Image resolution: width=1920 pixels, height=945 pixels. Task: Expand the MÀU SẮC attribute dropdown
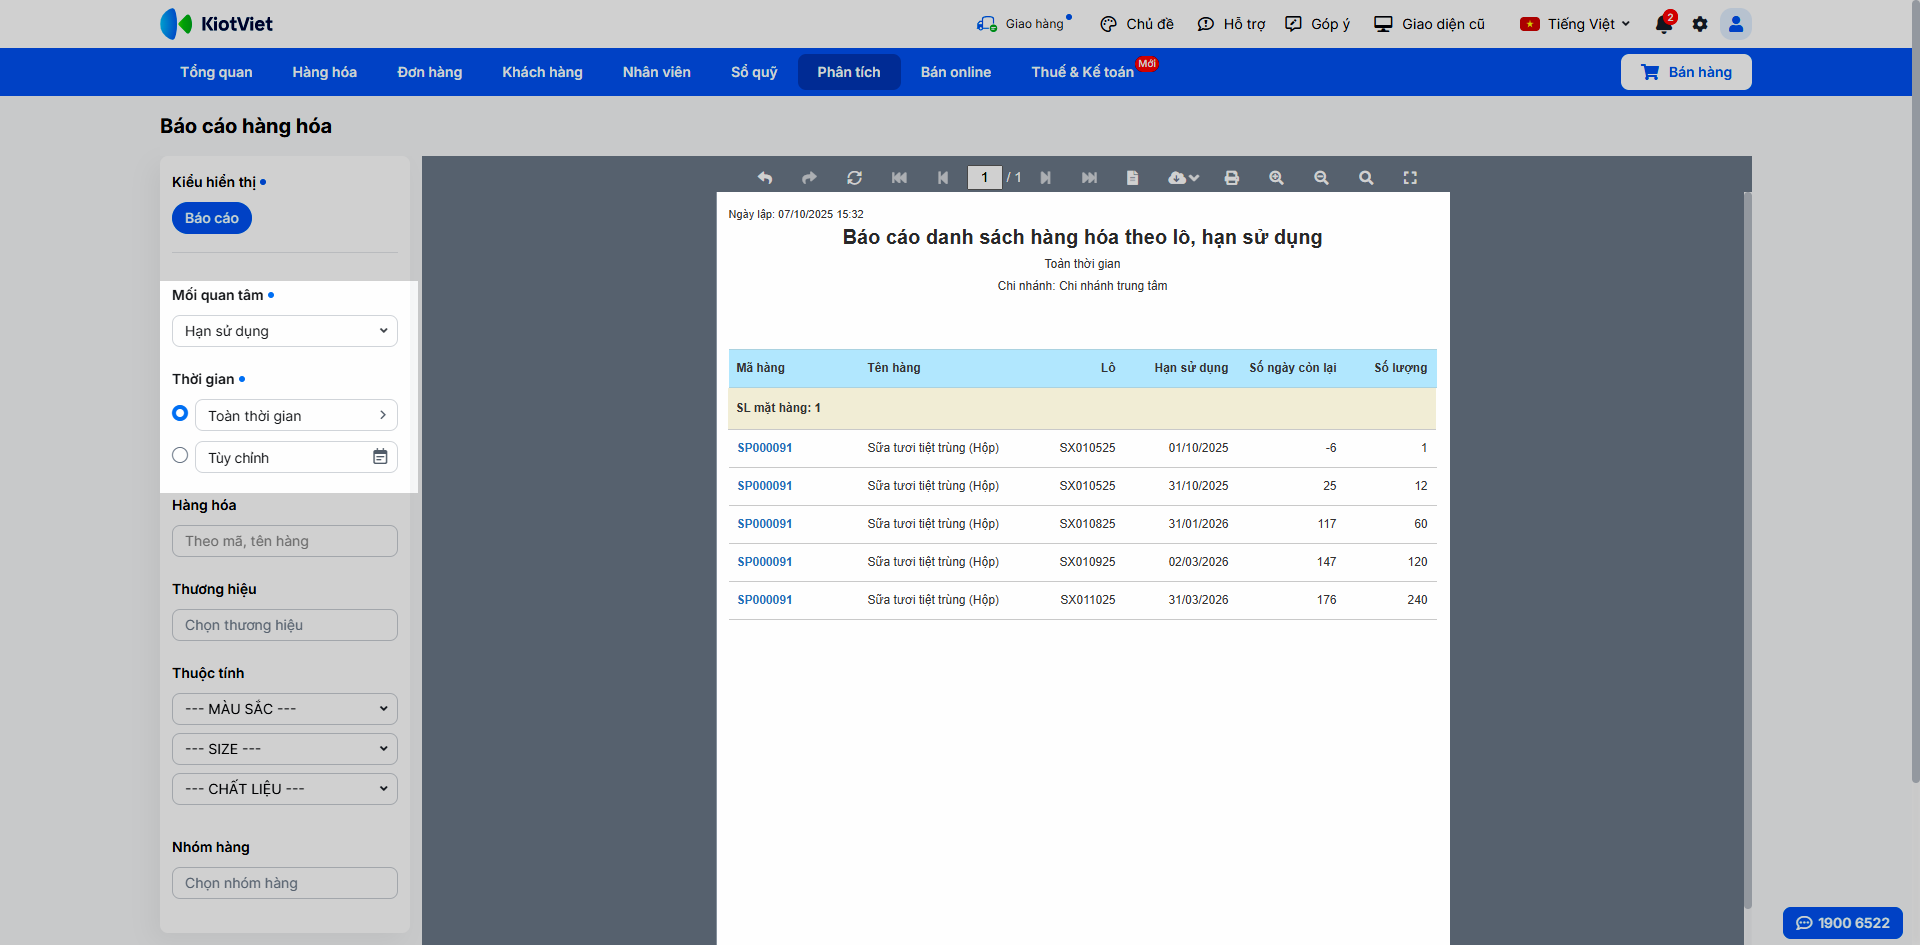tap(285, 709)
